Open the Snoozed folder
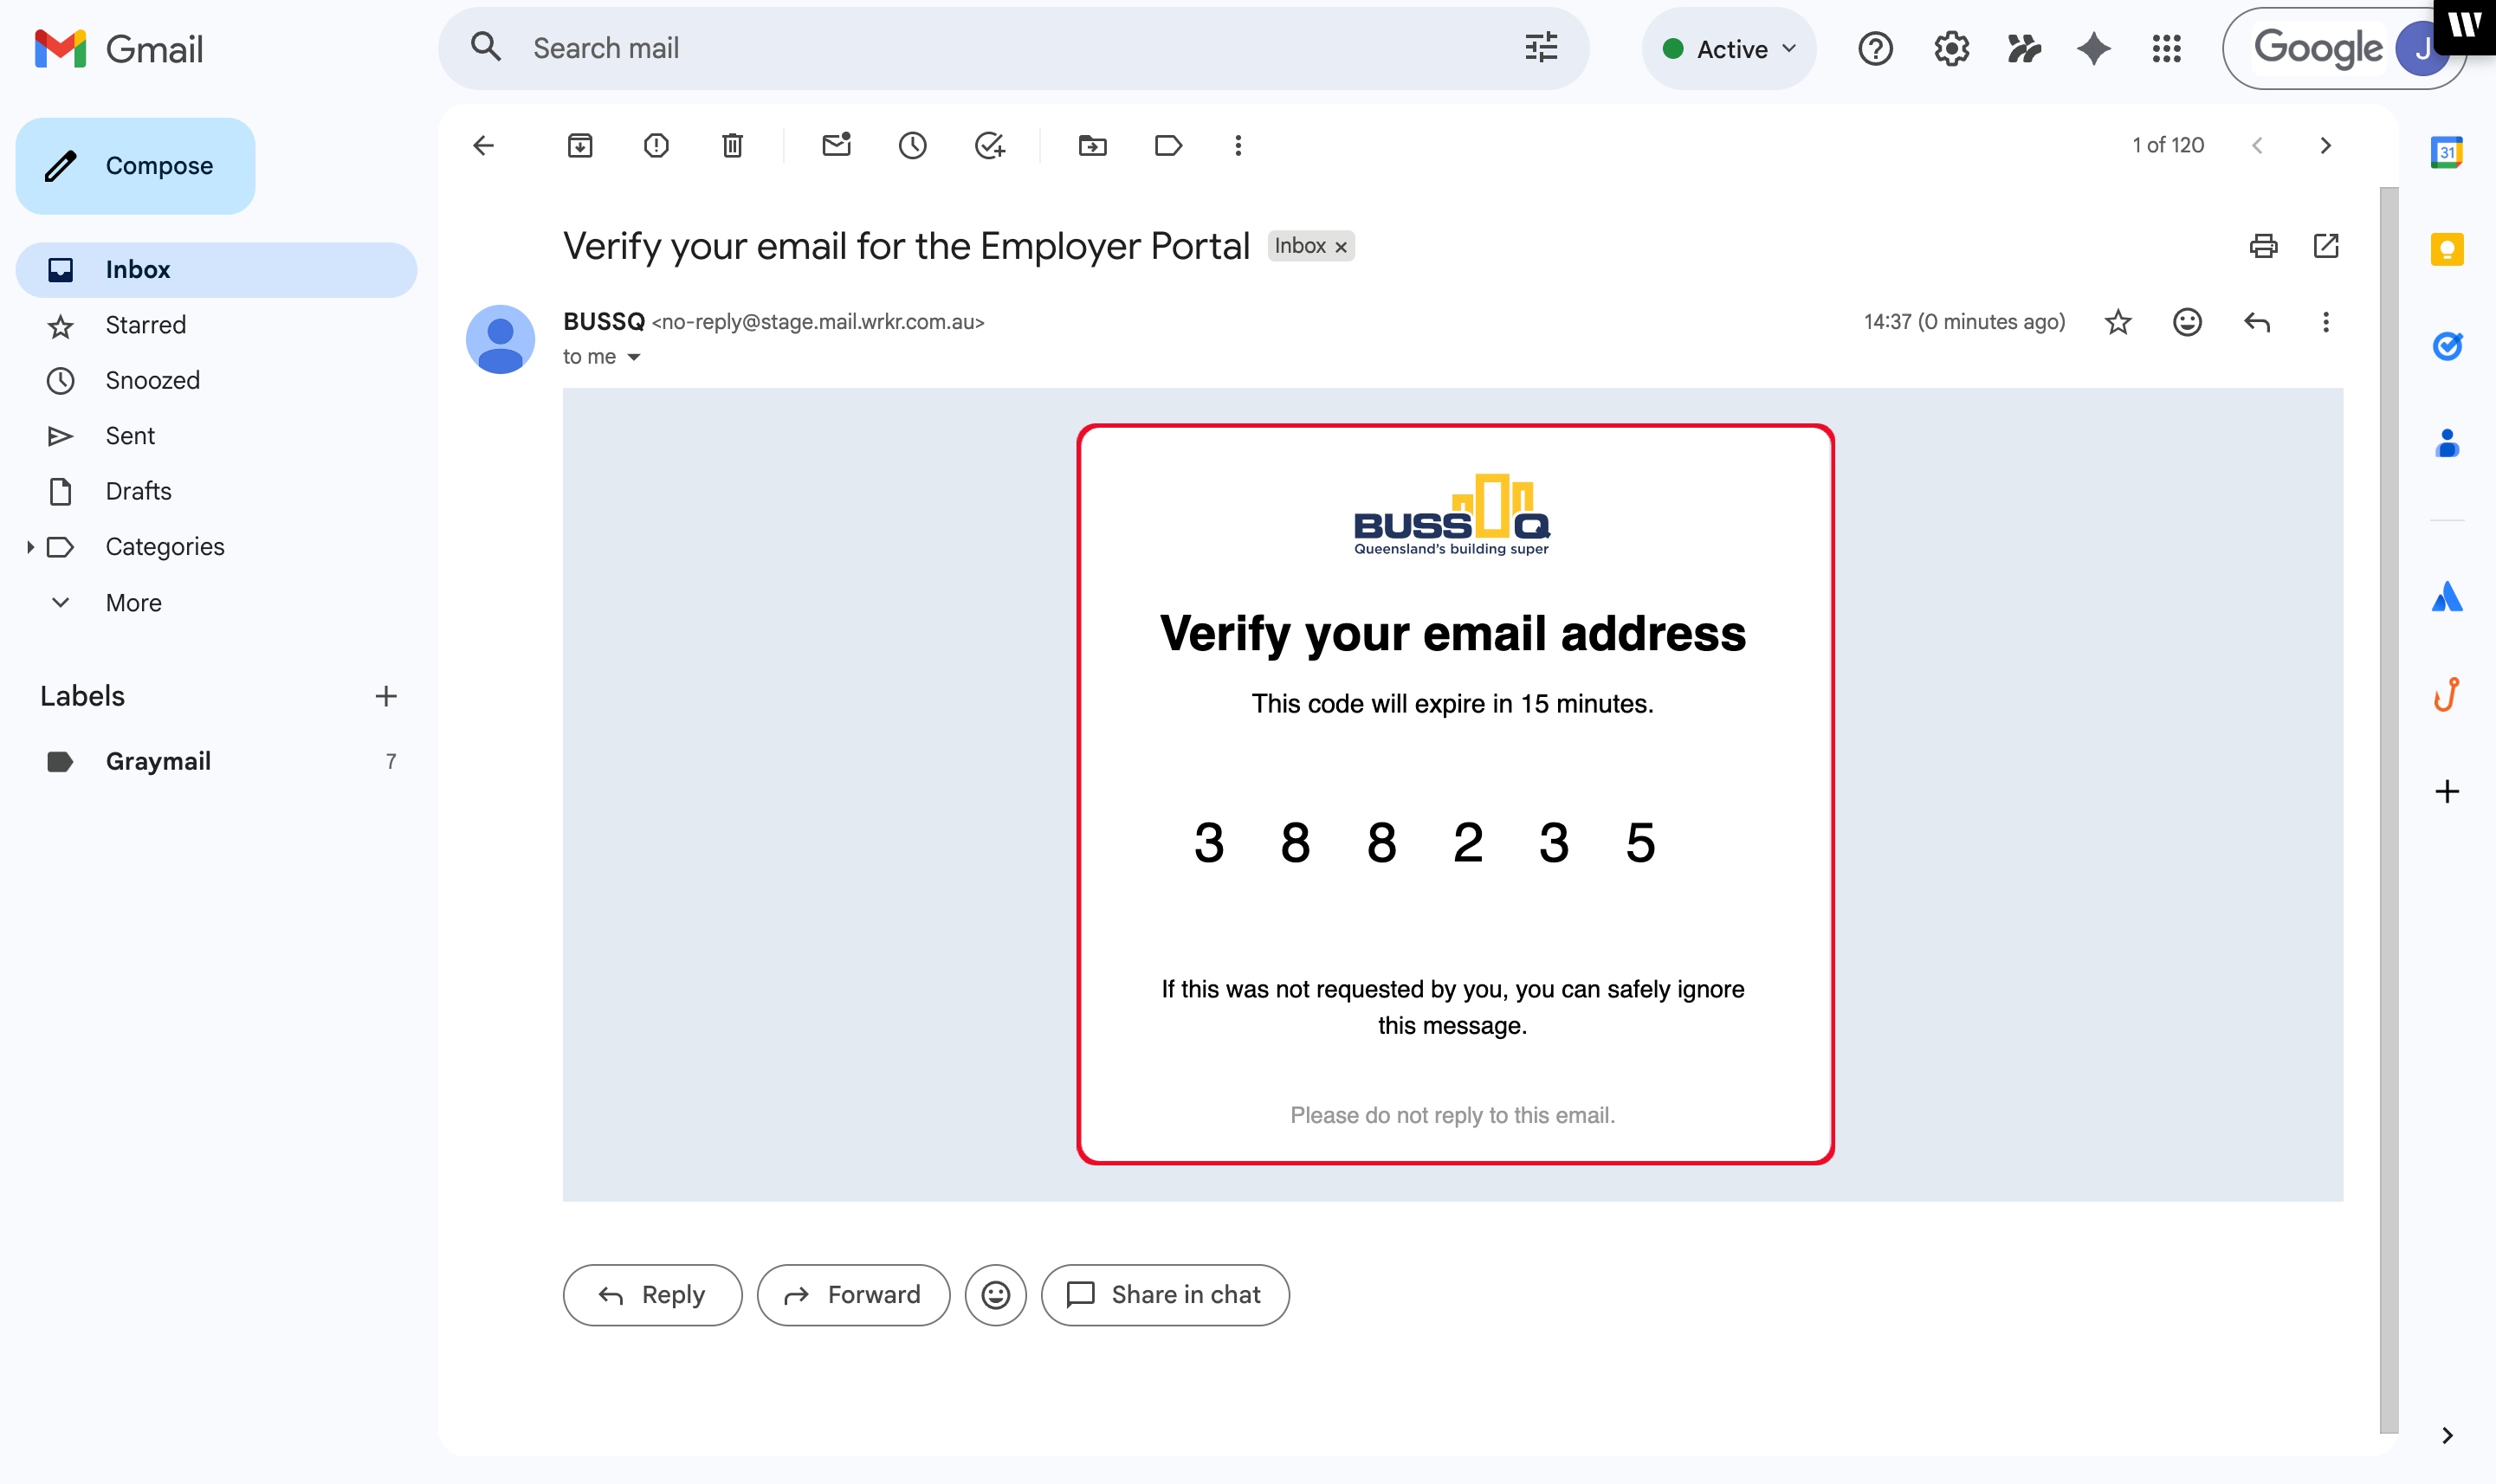Image resolution: width=2496 pixels, height=1484 pixels. coord(216,380)
